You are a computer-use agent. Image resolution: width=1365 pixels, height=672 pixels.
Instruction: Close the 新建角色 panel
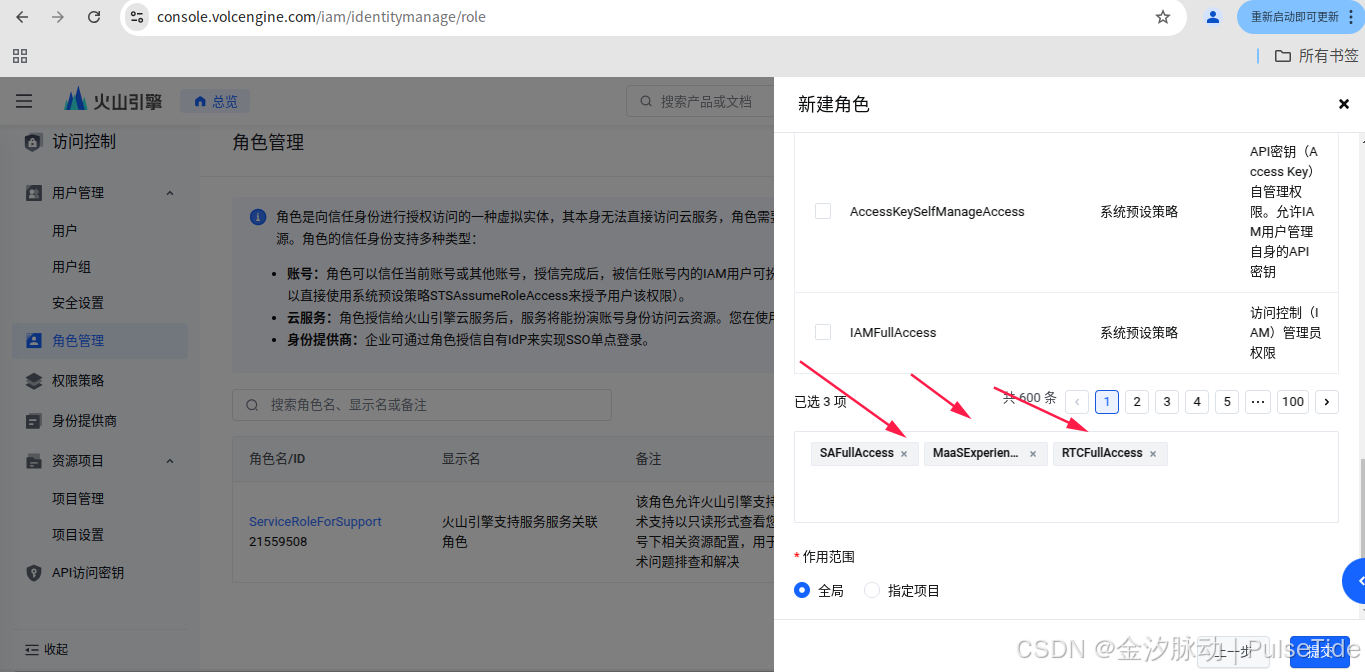[1344, 104]
